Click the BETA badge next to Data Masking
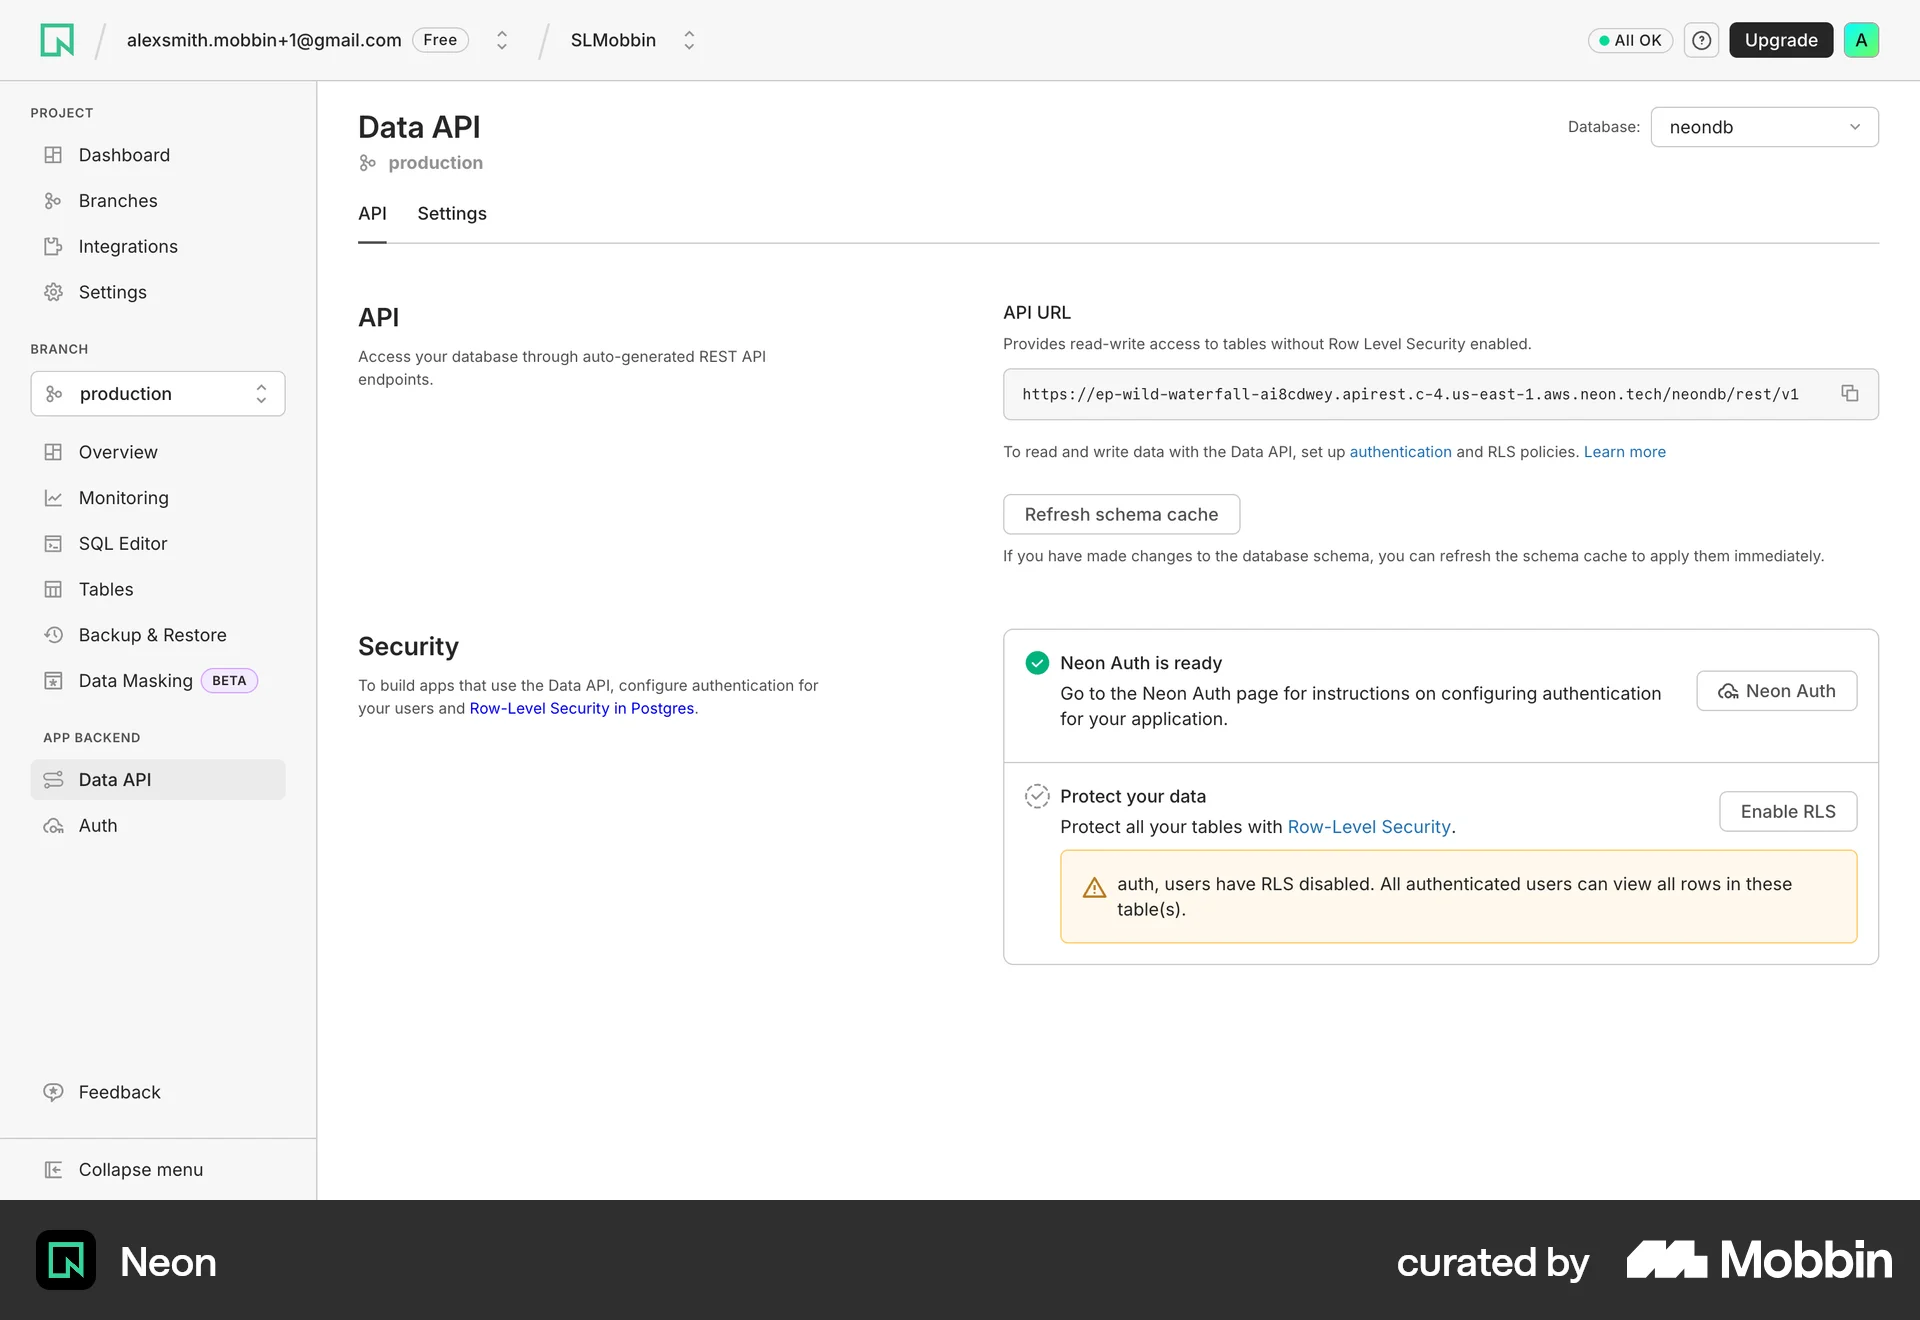The image size is (1920, 1320). tap(229, 681)
